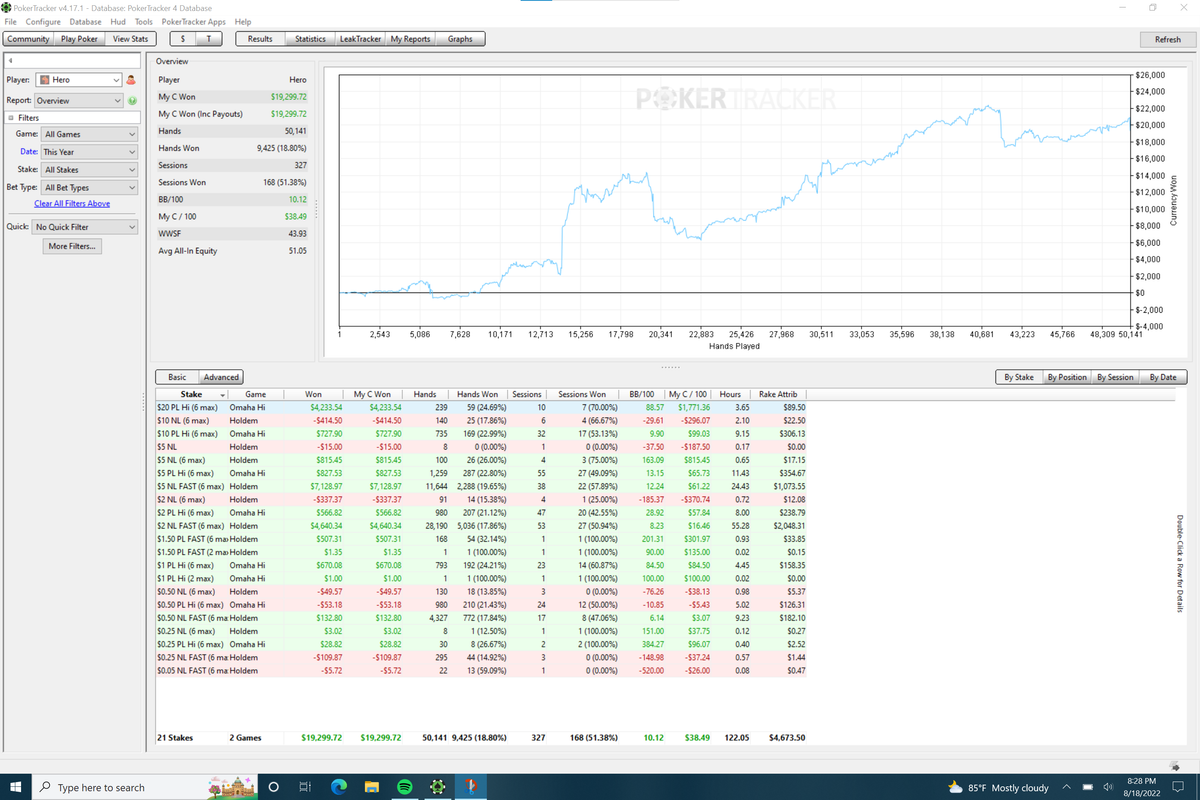Sort by the Rake Attrib column header
The height and width of the screenshot is (800, 1200).
click(x=778, y=395)
